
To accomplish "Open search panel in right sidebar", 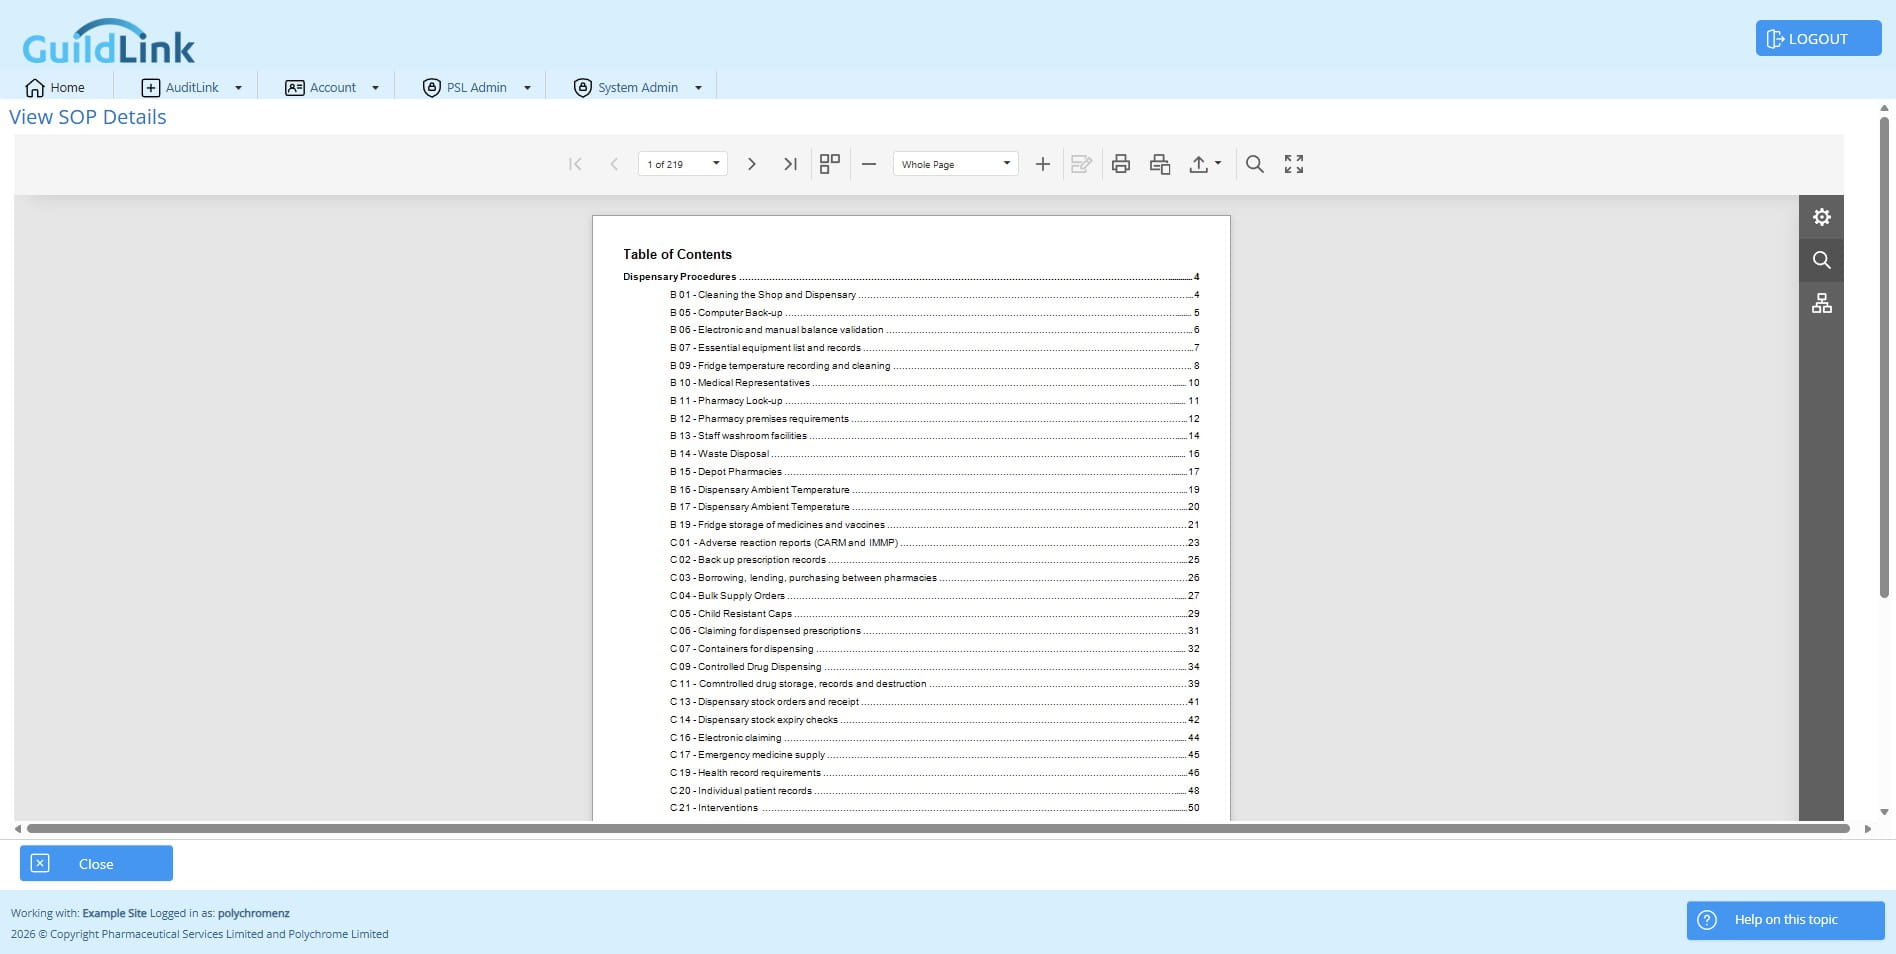I will pyautogui.click(x=1822, y=260).
